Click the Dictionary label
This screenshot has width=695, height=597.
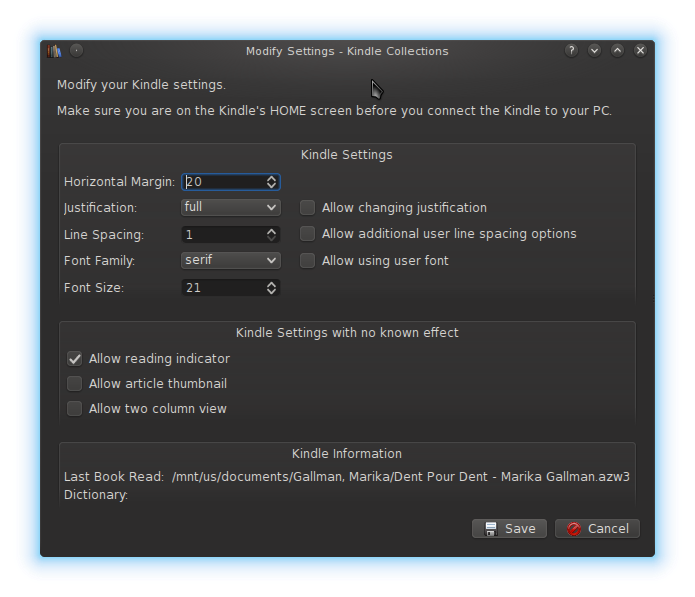(x=96, y=495)
